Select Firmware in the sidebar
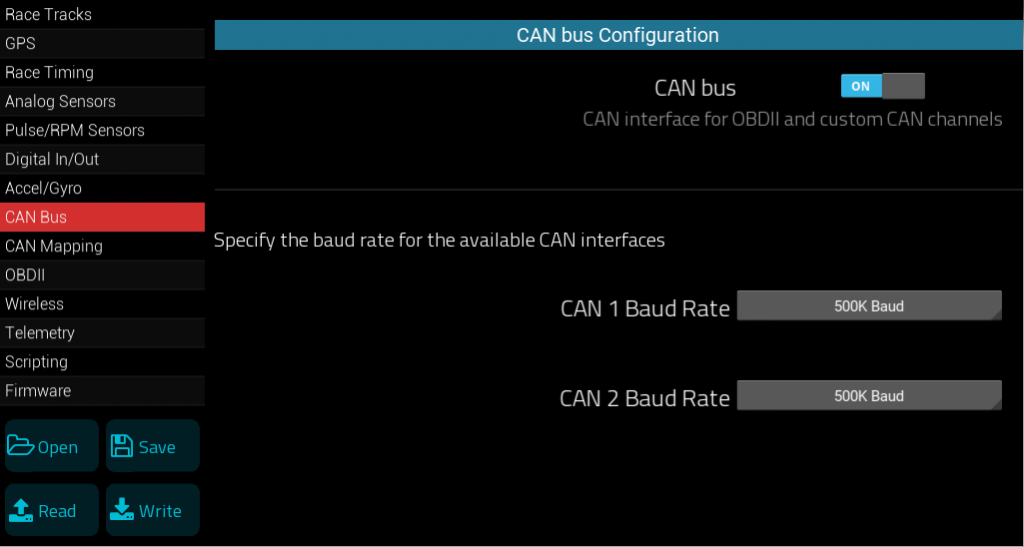The height and width of the screenshot is (547, 1024). click(x=38, y=391)
